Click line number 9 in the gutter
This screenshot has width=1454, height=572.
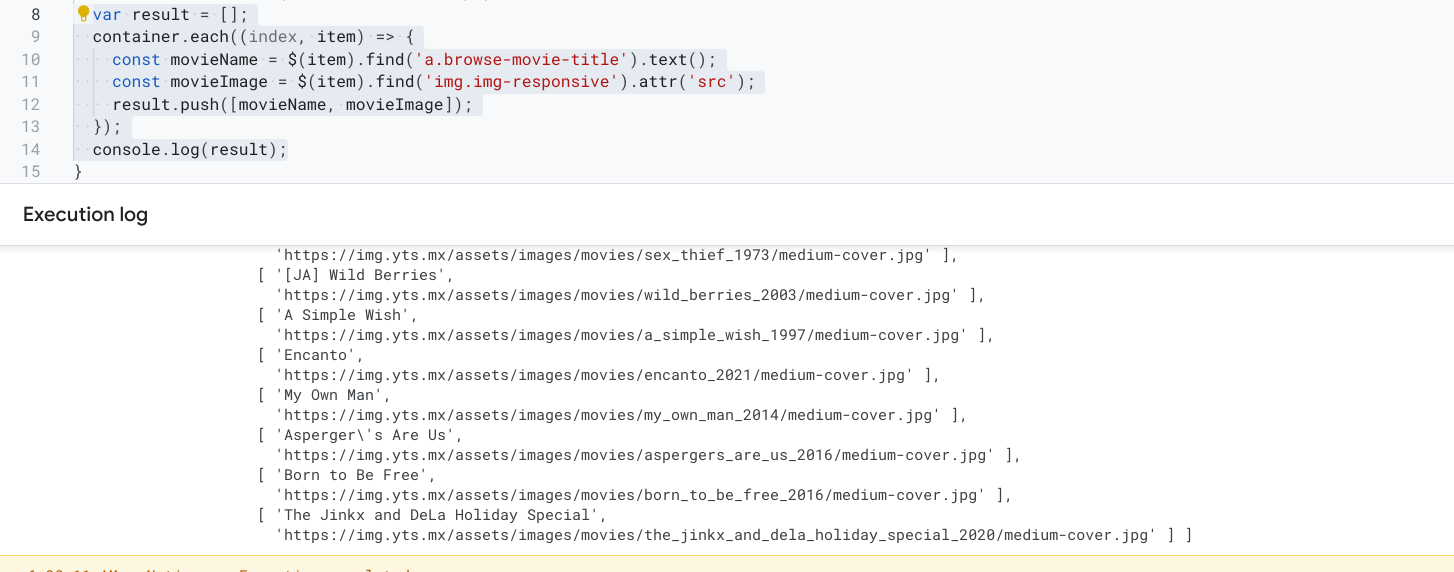(36, 37)
